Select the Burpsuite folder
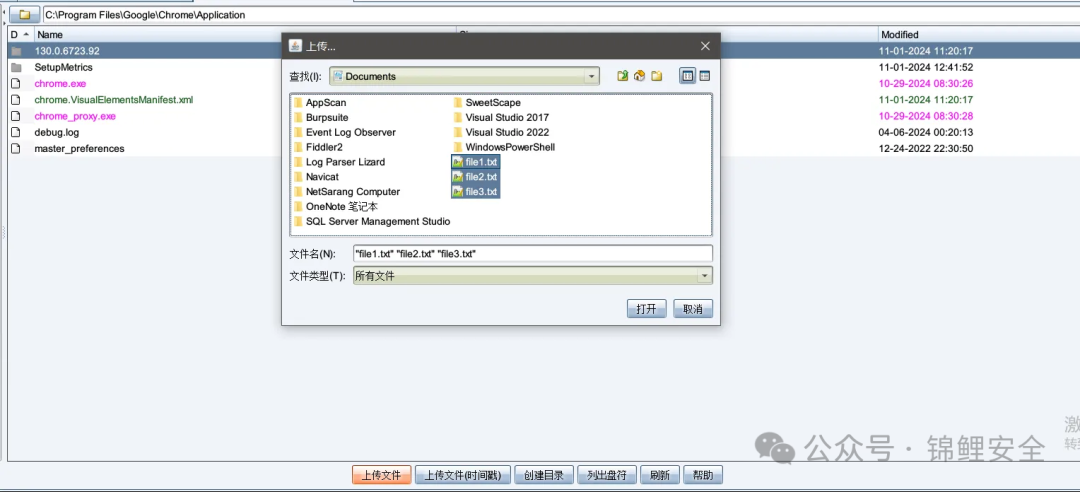This screenshot has height=492, width=1080. [321, 118]
